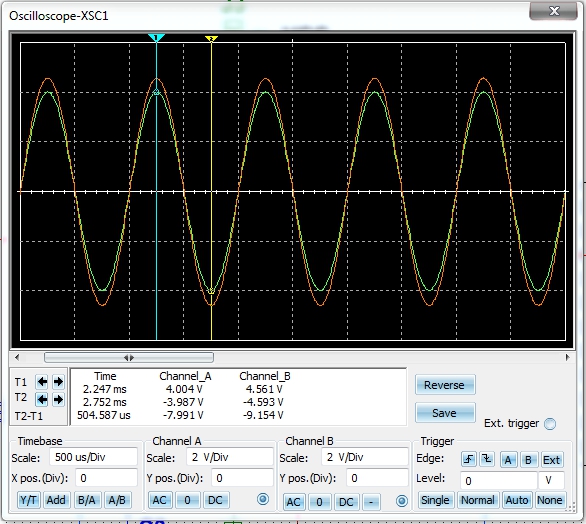Click T2-T1 value 504.587 us
This screenshot has height=524, width=586.
[x=104, y=415]
